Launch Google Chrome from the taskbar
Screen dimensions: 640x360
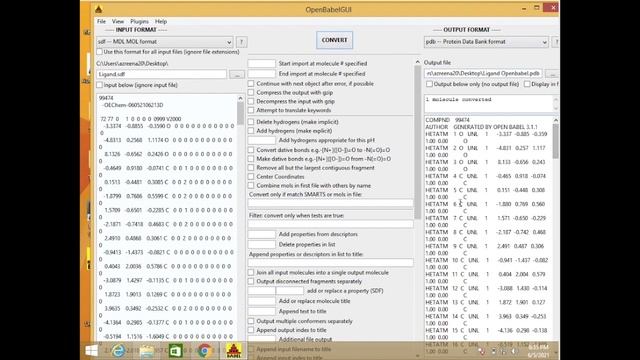pos(204,351)
